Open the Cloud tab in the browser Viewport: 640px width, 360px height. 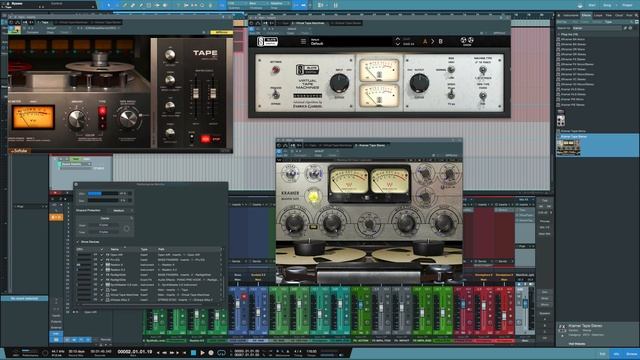[x=619, y=16]
